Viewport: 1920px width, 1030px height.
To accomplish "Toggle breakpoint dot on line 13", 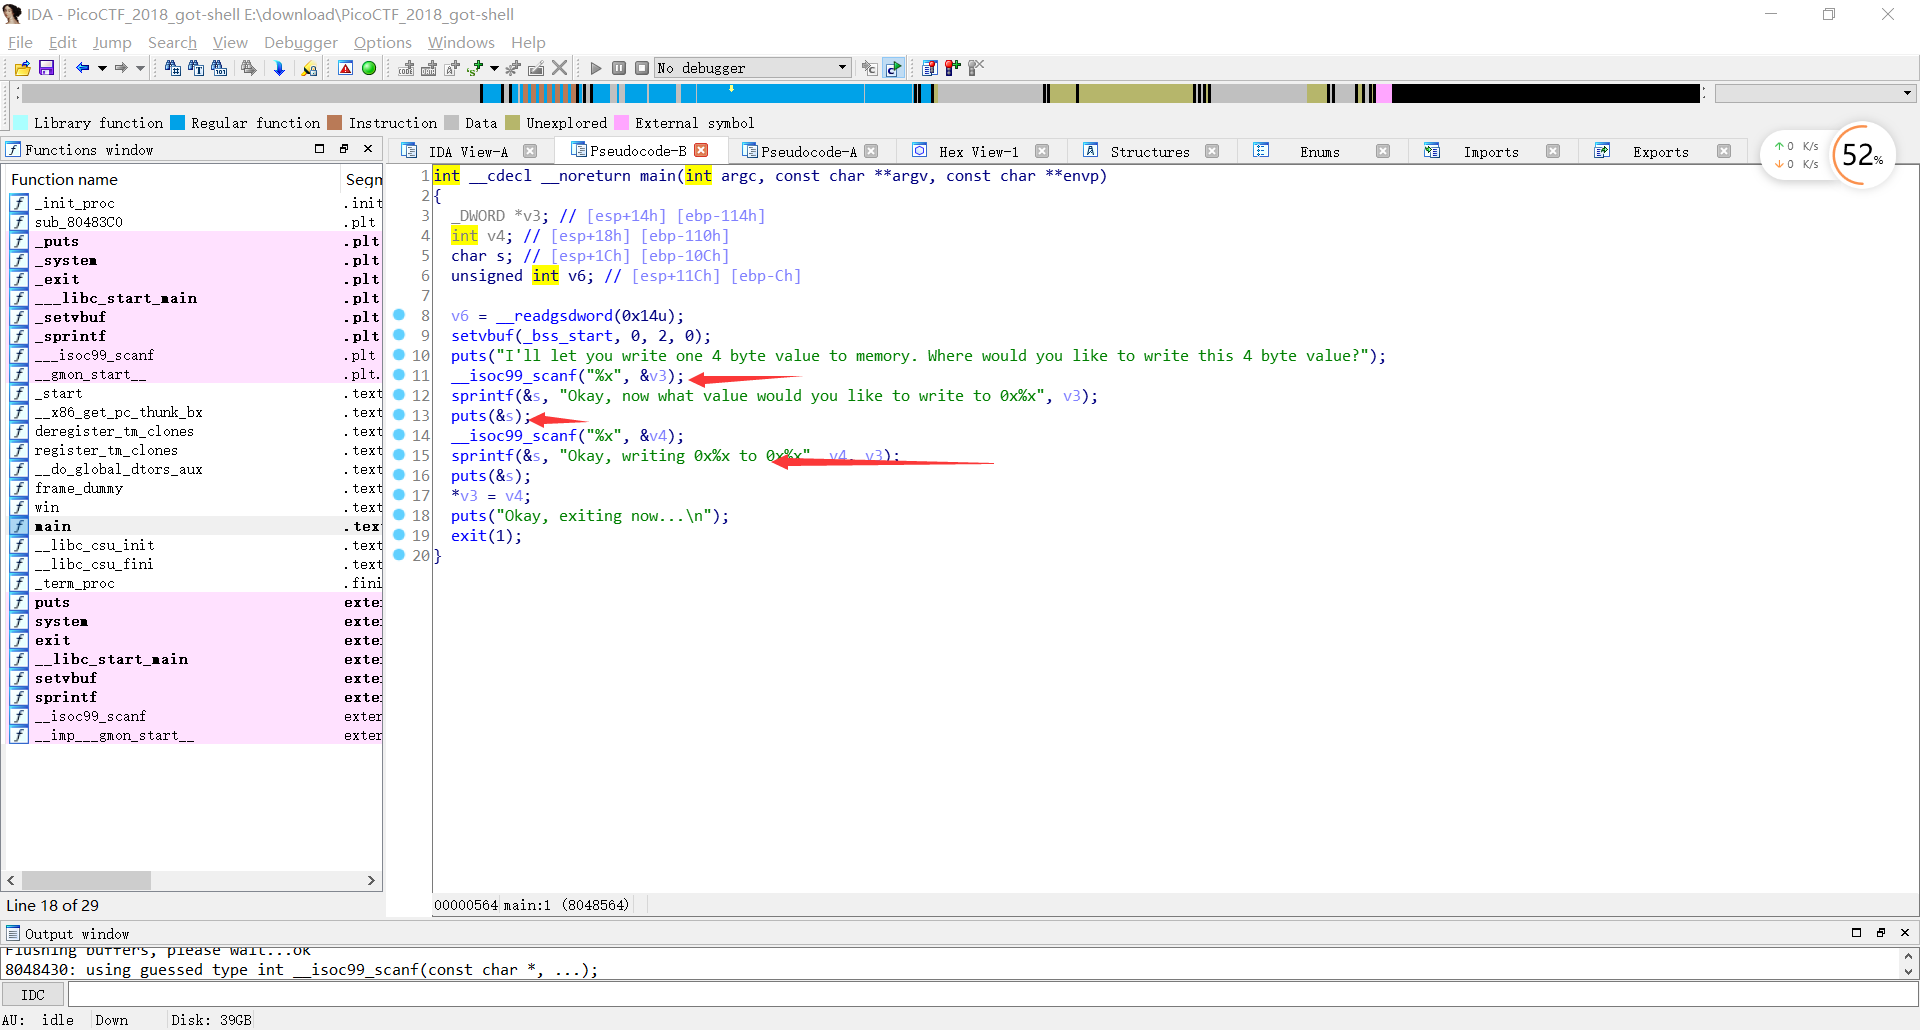I will [399, 415].
